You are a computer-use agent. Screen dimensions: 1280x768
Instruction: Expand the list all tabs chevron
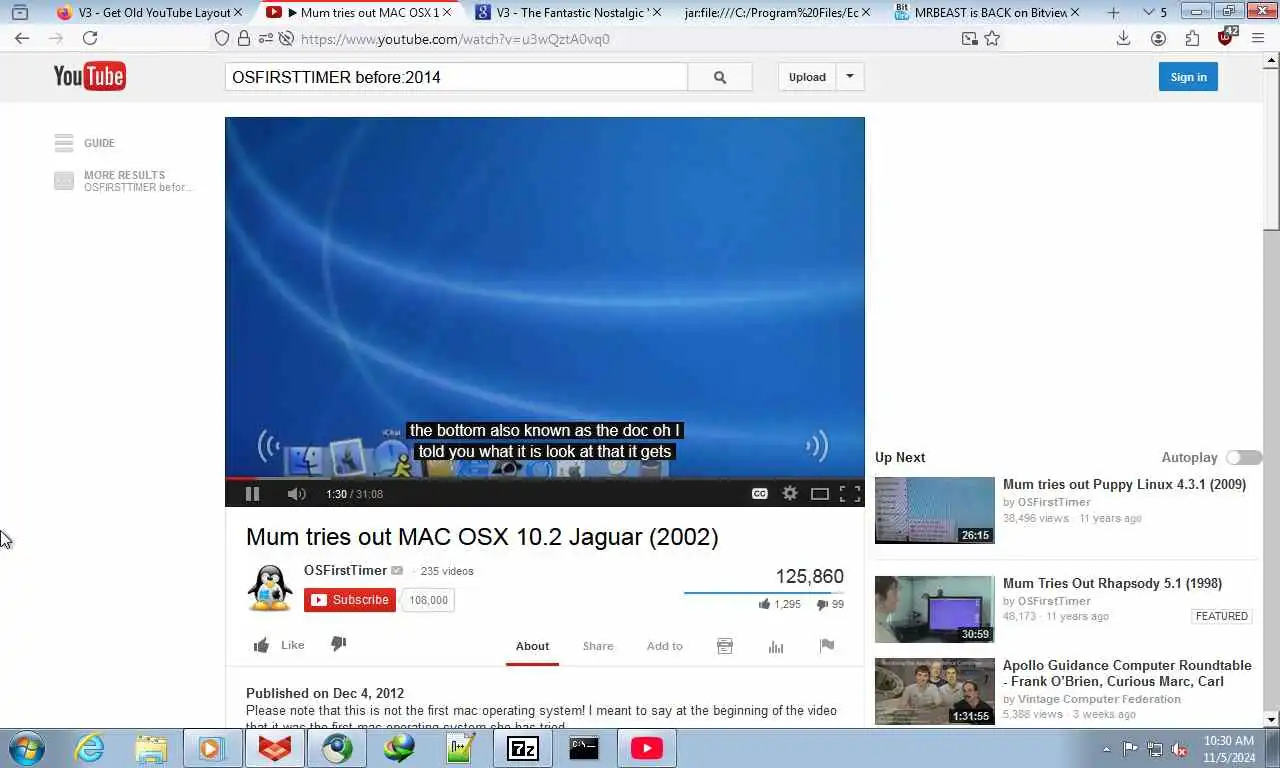[1149, 13]
